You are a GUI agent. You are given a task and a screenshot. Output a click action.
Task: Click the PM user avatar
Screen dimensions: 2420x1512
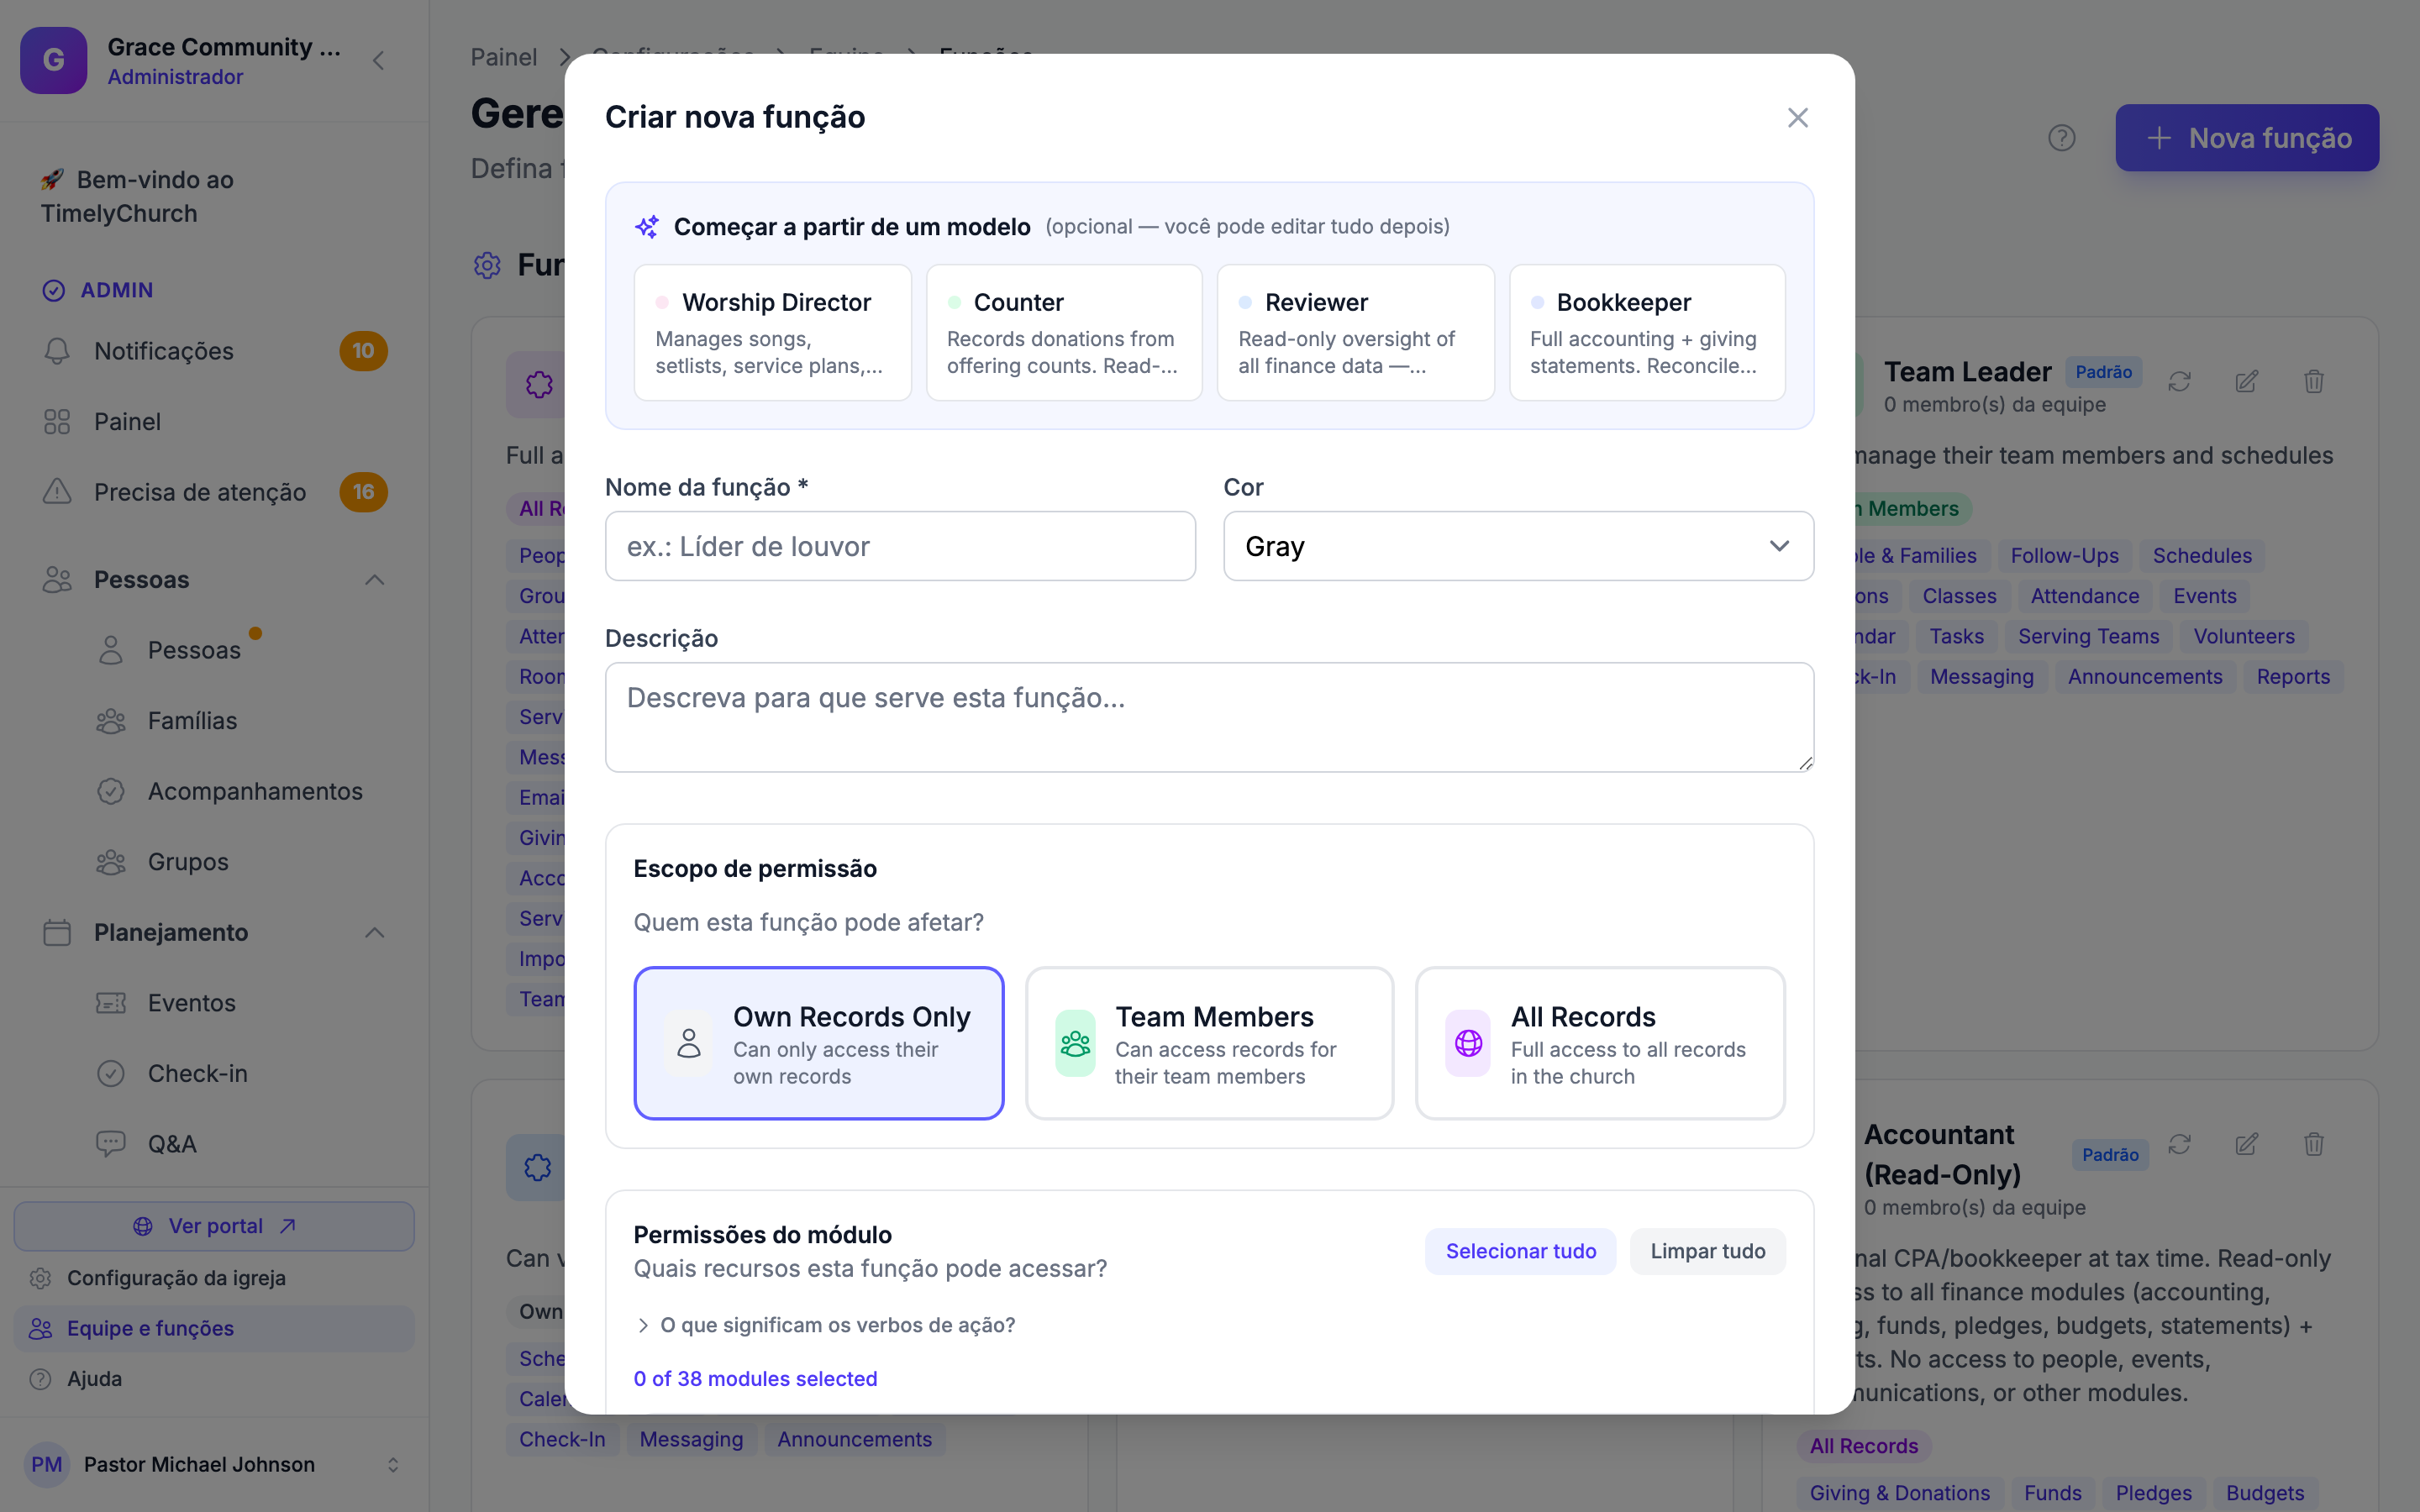click(46, 1464)
